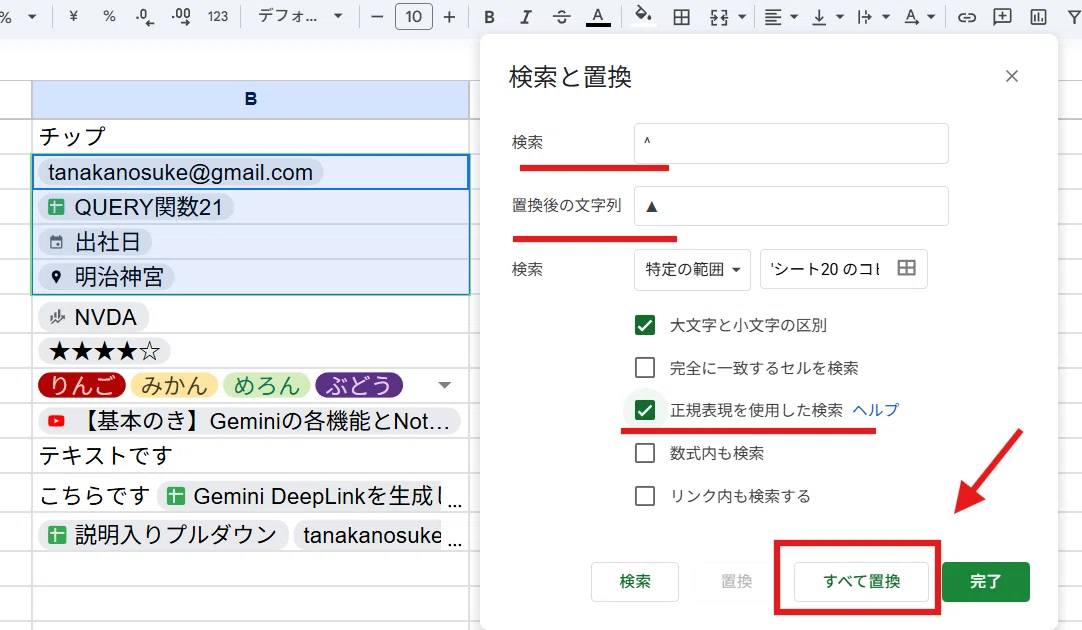
Task: Toggle bold formatting
Action: pyautogui.click(x=489, y=17)
